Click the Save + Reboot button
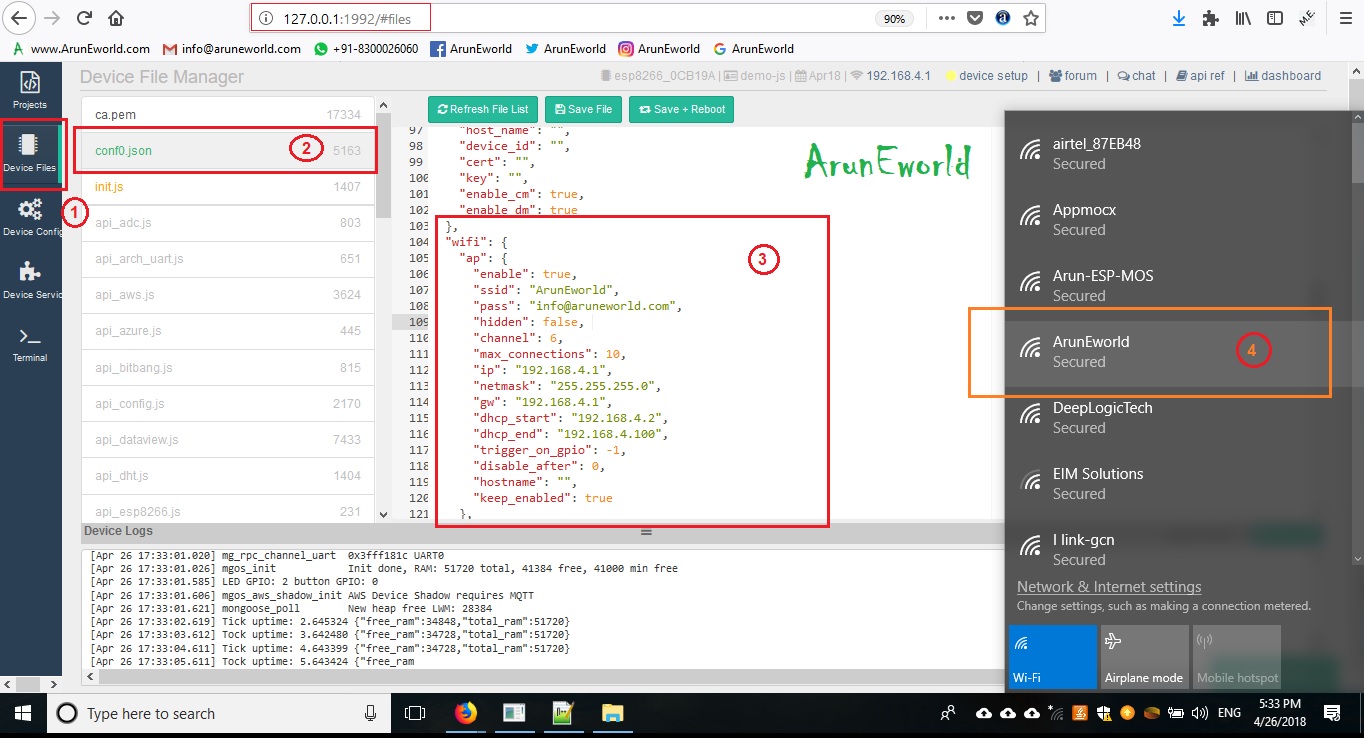1364x738 pixels. click(681, 109)
